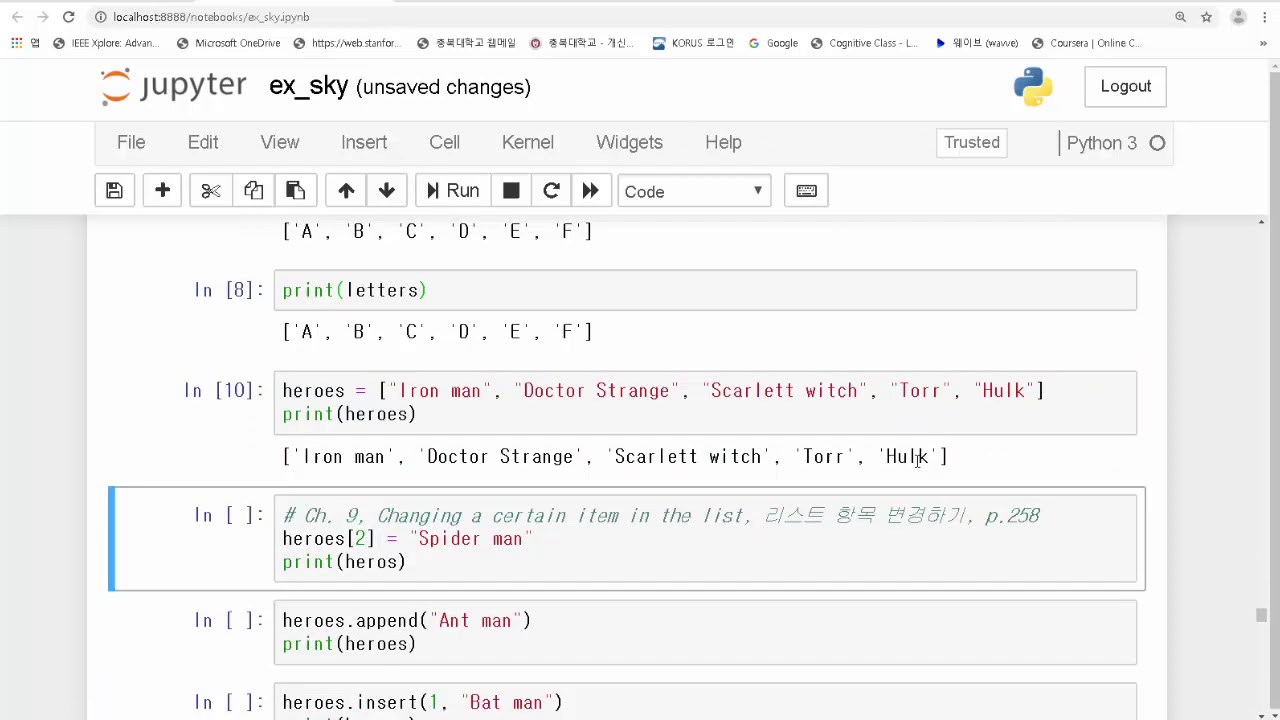Click the save and checkpoint icon
The width and height of the screenshot is (1280, 720).
(114, 191)
